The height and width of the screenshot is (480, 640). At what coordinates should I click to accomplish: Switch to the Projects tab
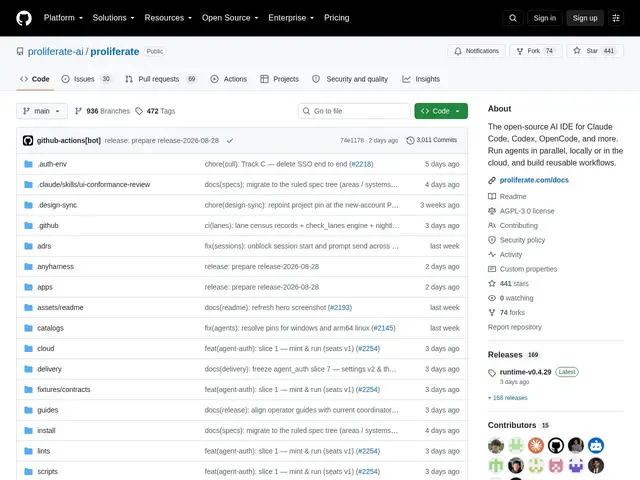click(x=280, y=79)
